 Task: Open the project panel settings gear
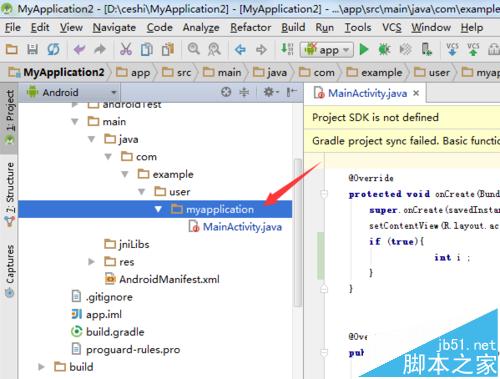click(x=271, y=92)
